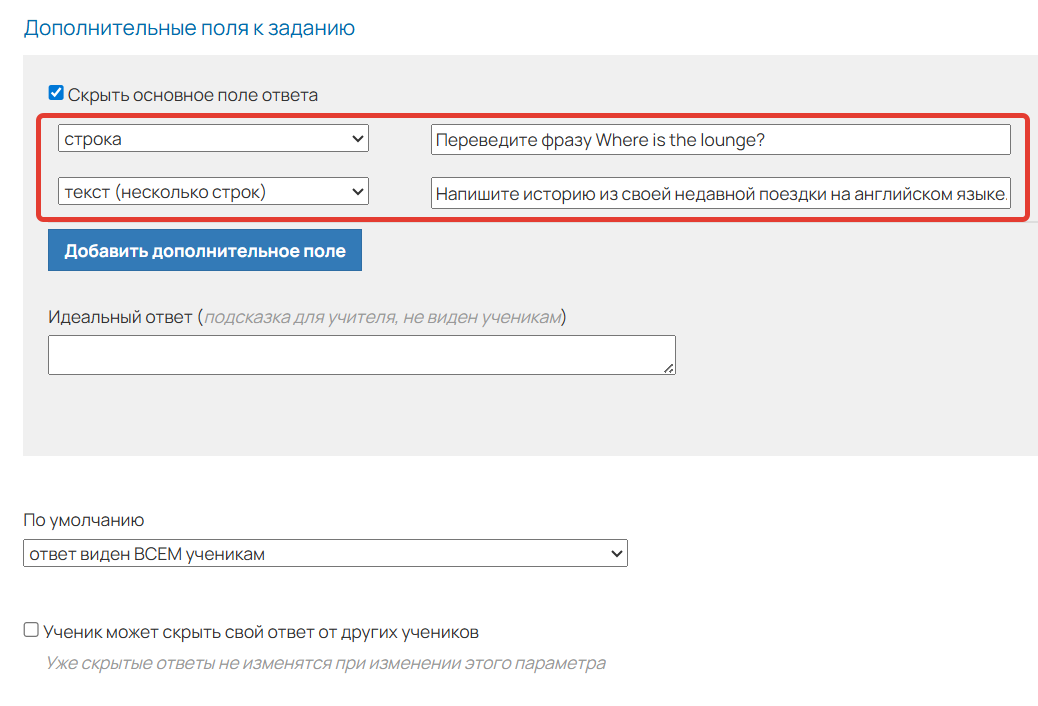Uncheck the "Скрыть основное поле ответа" checkbox
This screenshot has width=1038, height=706.
click(x=56, y=94)
